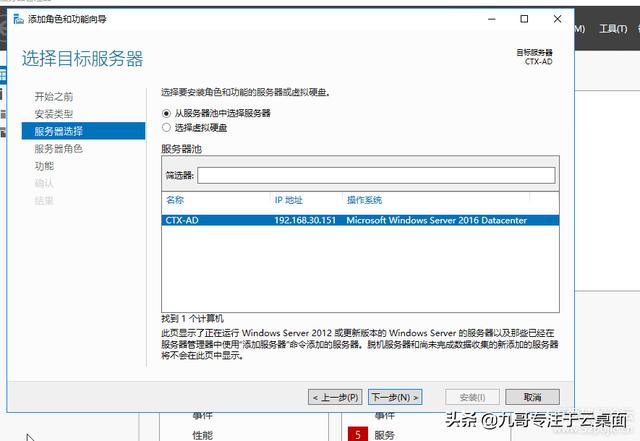Sort by IP 地址 column header
The image size is (640, 441).
coord(289,200)
